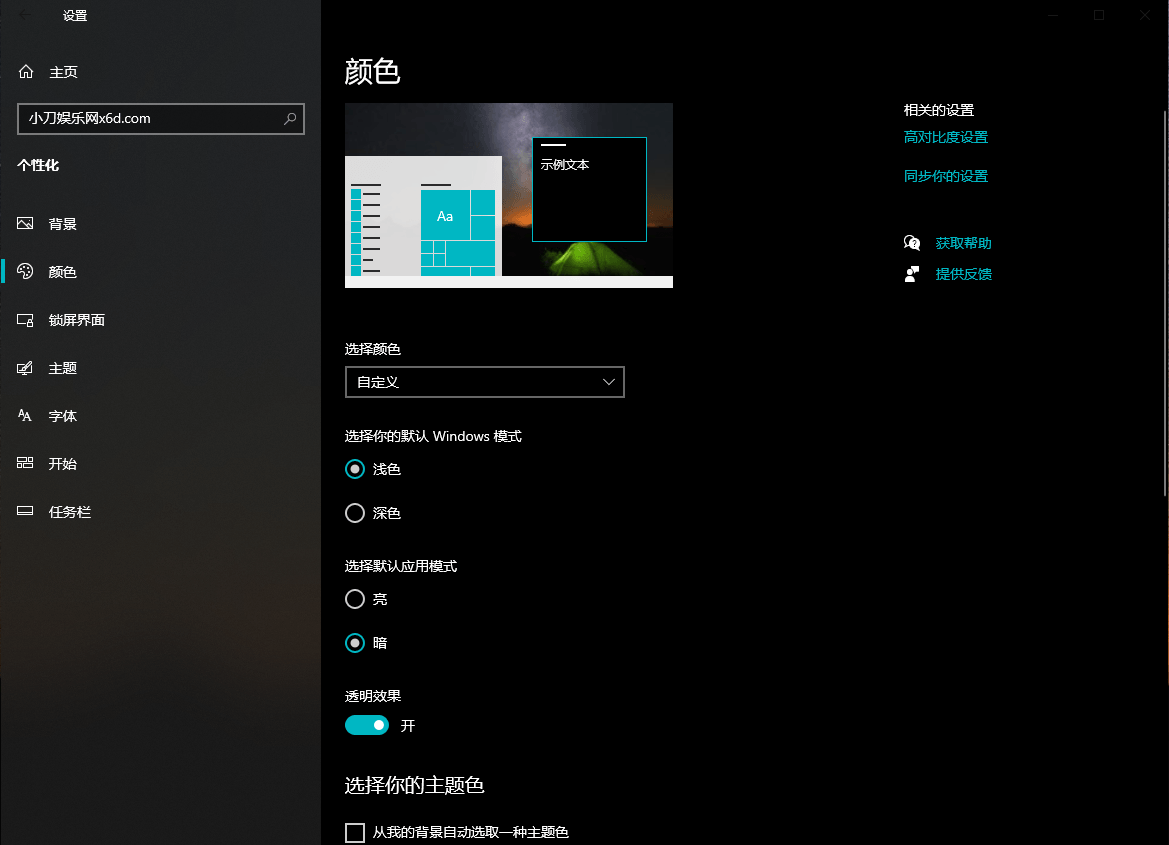
Task: Return to Settings 主页 (Home)
Action: coord(62,71)
